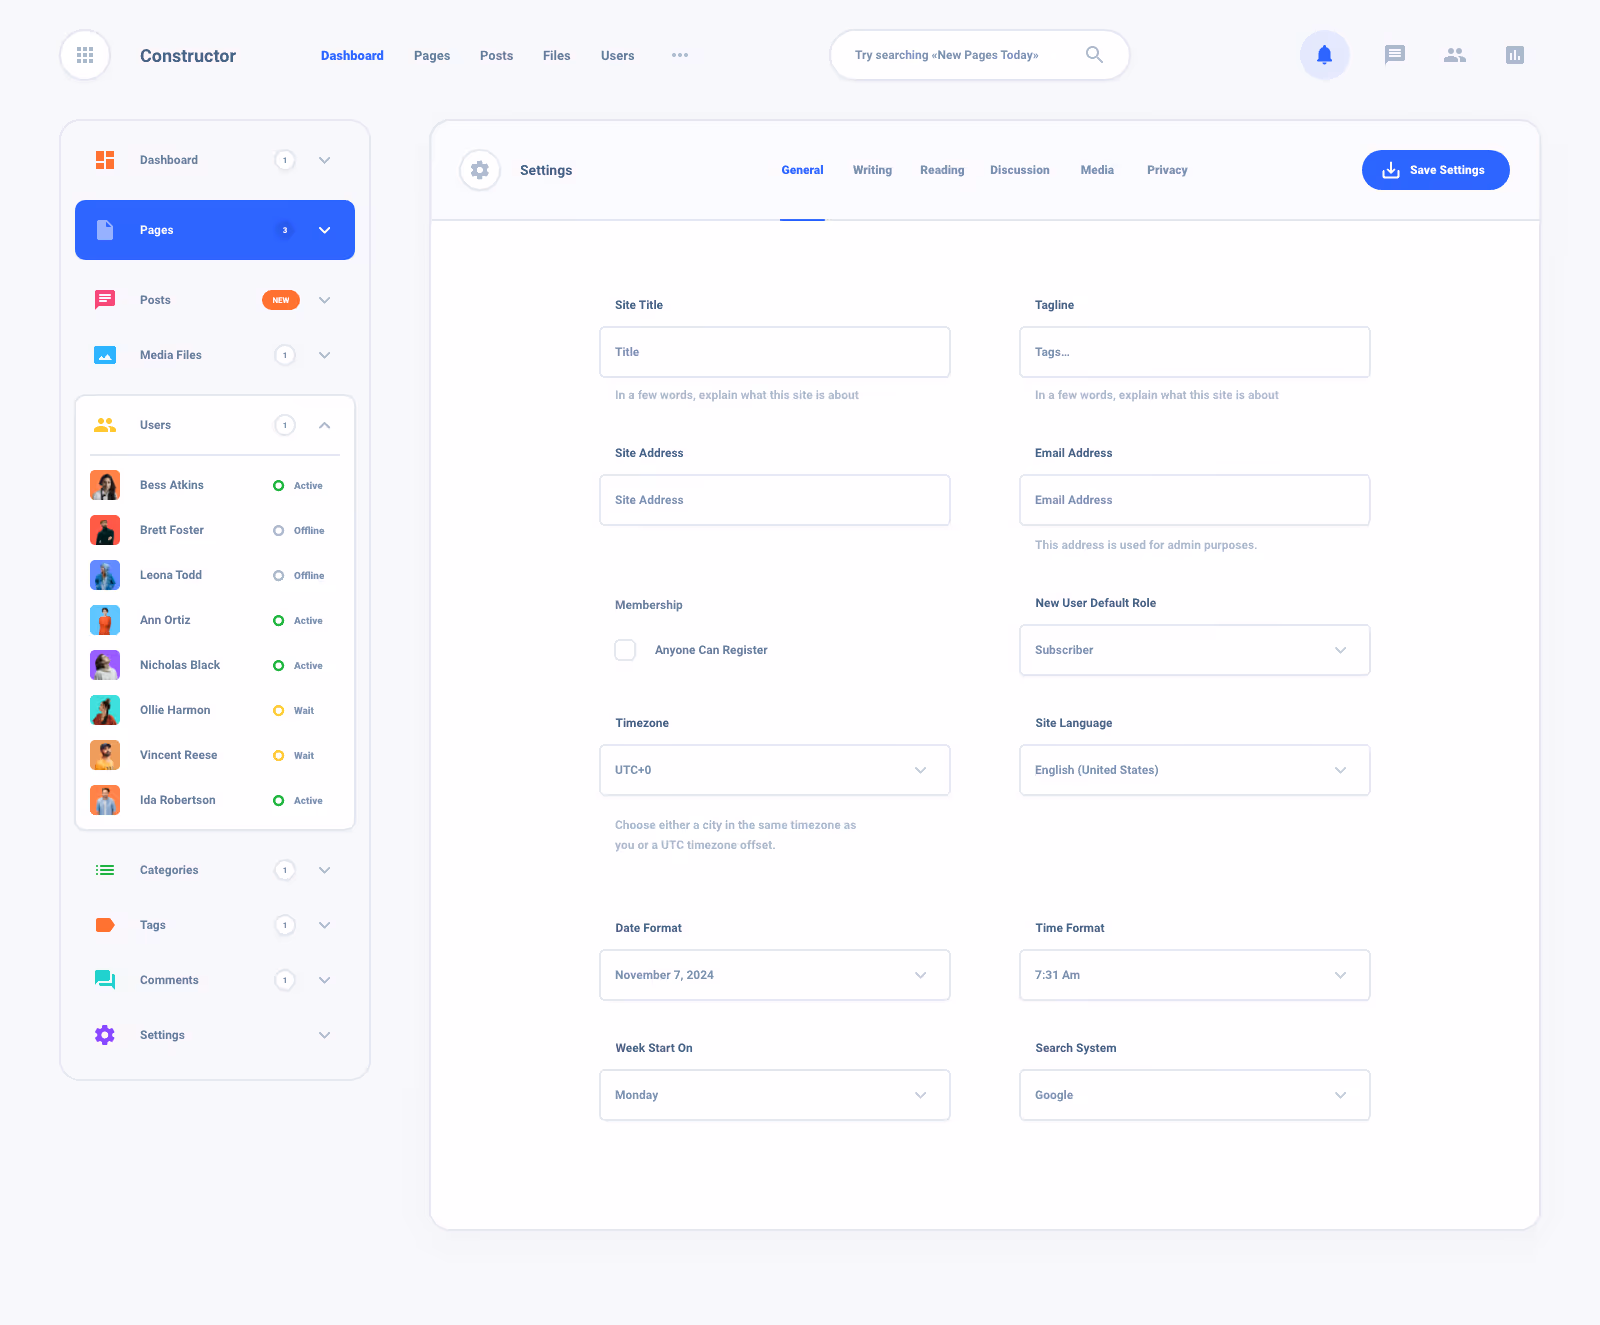Select the Tags icon in sidebar
Image resolution: width=1600 pixels, height=1325 pixels.
(104, 924)
